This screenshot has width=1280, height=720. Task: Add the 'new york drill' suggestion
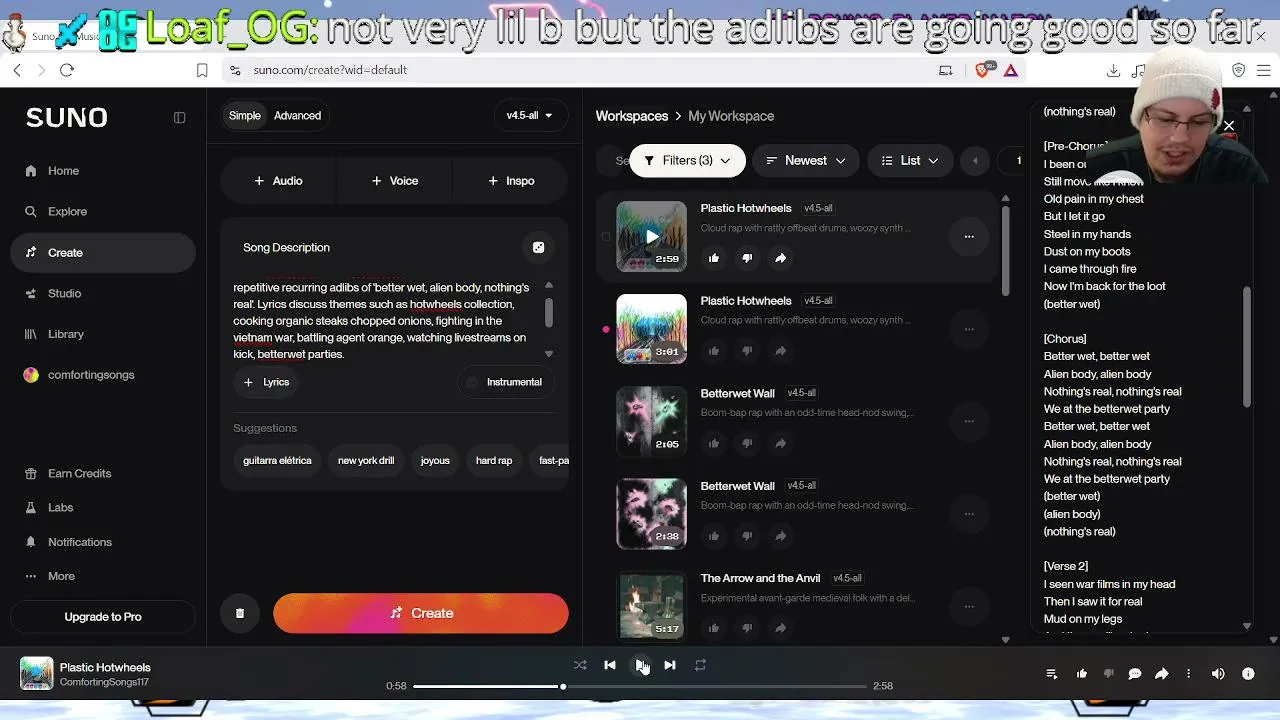[x=366, y=461]
